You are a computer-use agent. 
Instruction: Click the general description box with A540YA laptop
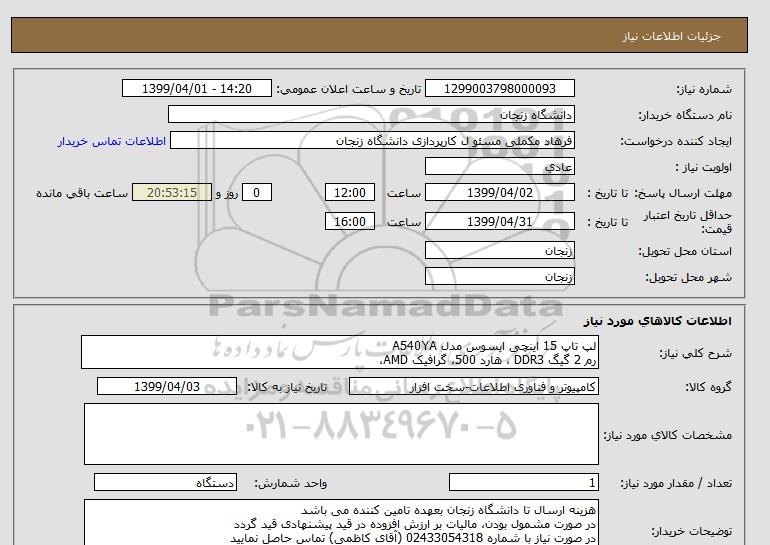[x=340, y=352]
